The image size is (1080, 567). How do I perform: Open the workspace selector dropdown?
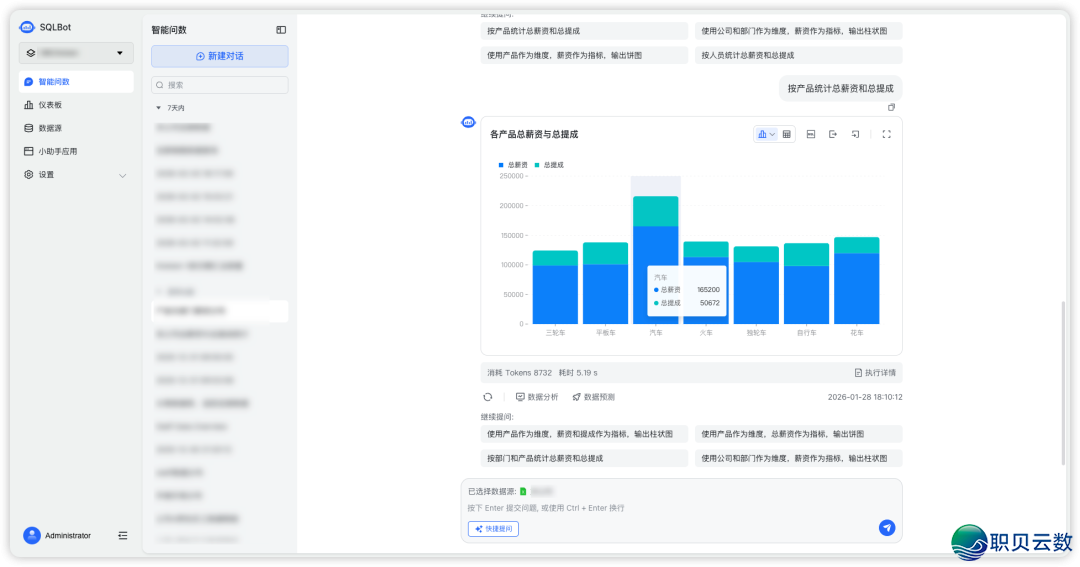pos(76,53)
